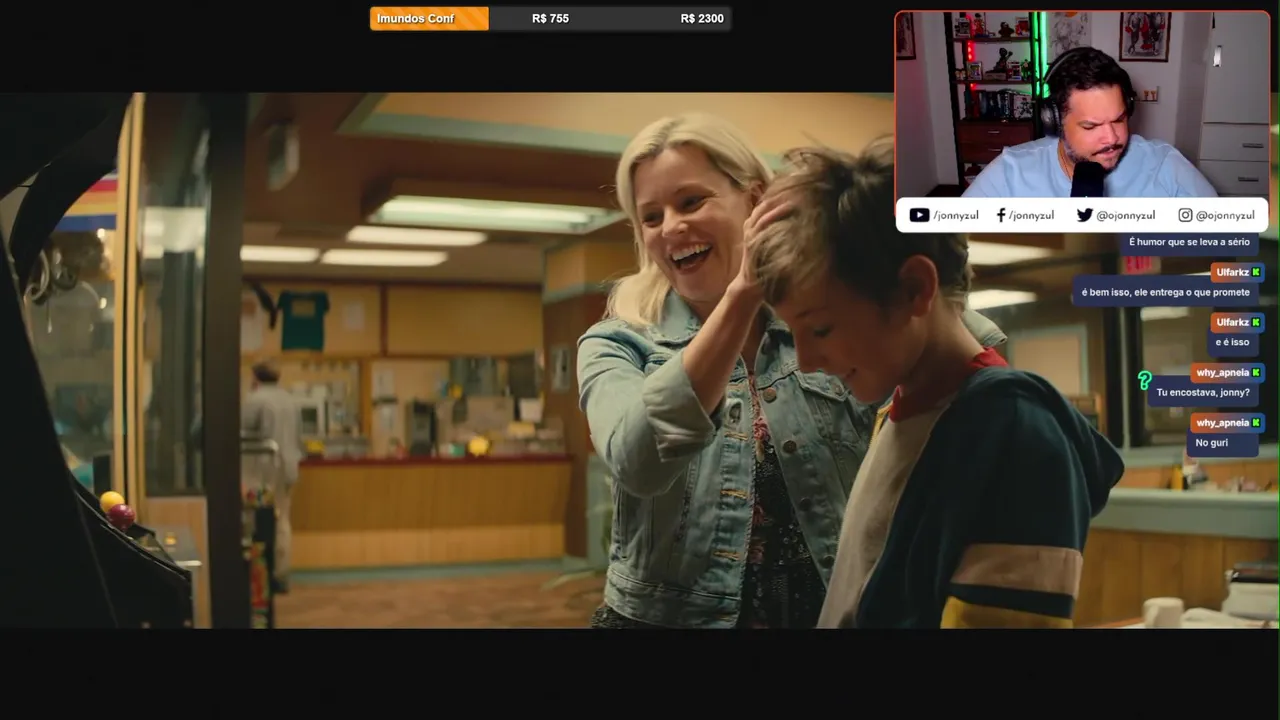Click the chat message 'É humor que se leva a sério'
The height and width of the screenshot is (720, 1280).
(x=1189, y=242)
